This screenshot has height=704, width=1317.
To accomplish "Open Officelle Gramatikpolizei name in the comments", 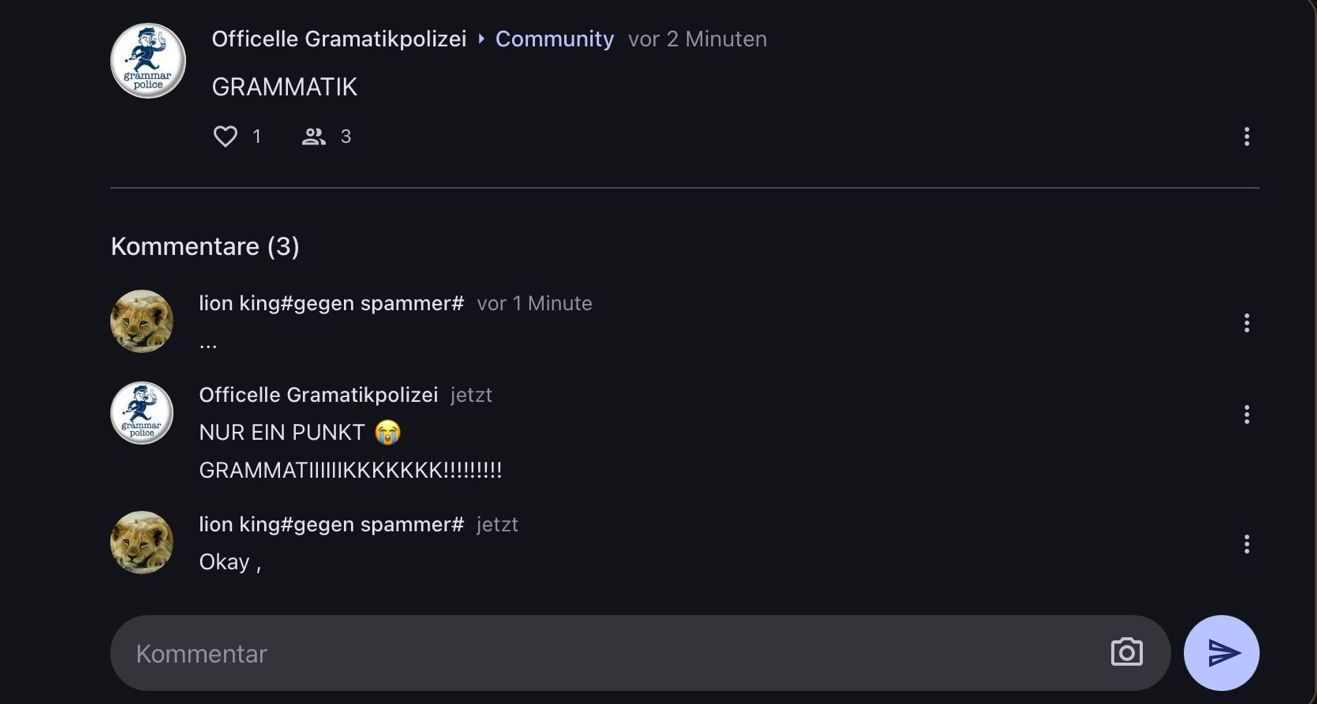I will pyautogui.click(x=318, y=395).
